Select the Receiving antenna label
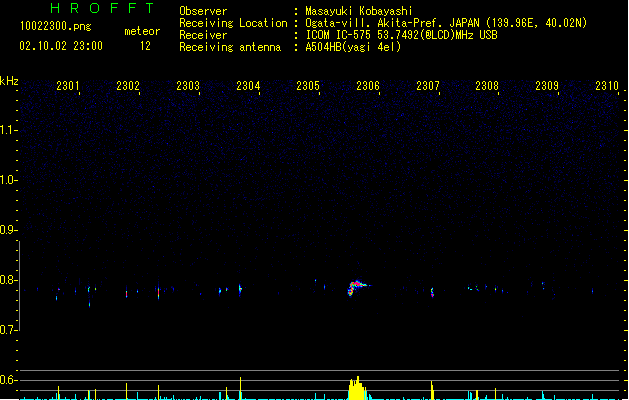Image resolution: width=629 pixels, height=400 pixels. [x=230, y=47]
